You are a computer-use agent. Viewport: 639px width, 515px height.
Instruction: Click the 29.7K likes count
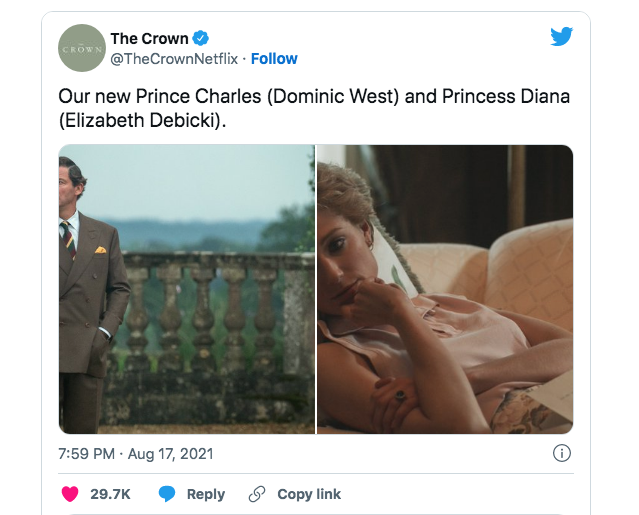tap(109, 494)
